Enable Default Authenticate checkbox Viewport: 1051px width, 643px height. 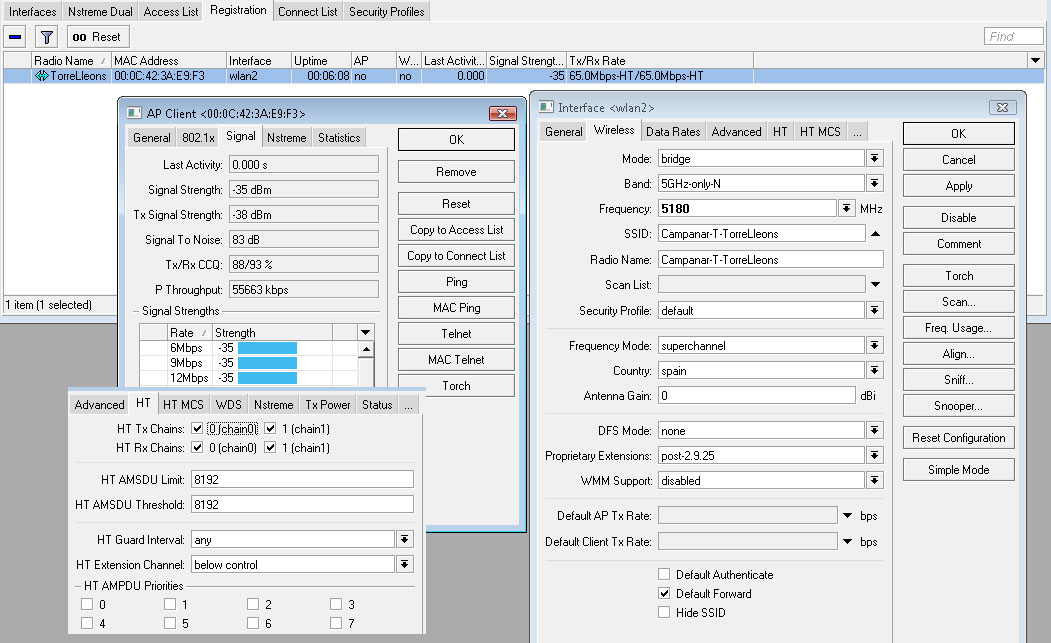click(x=664, y=575)
